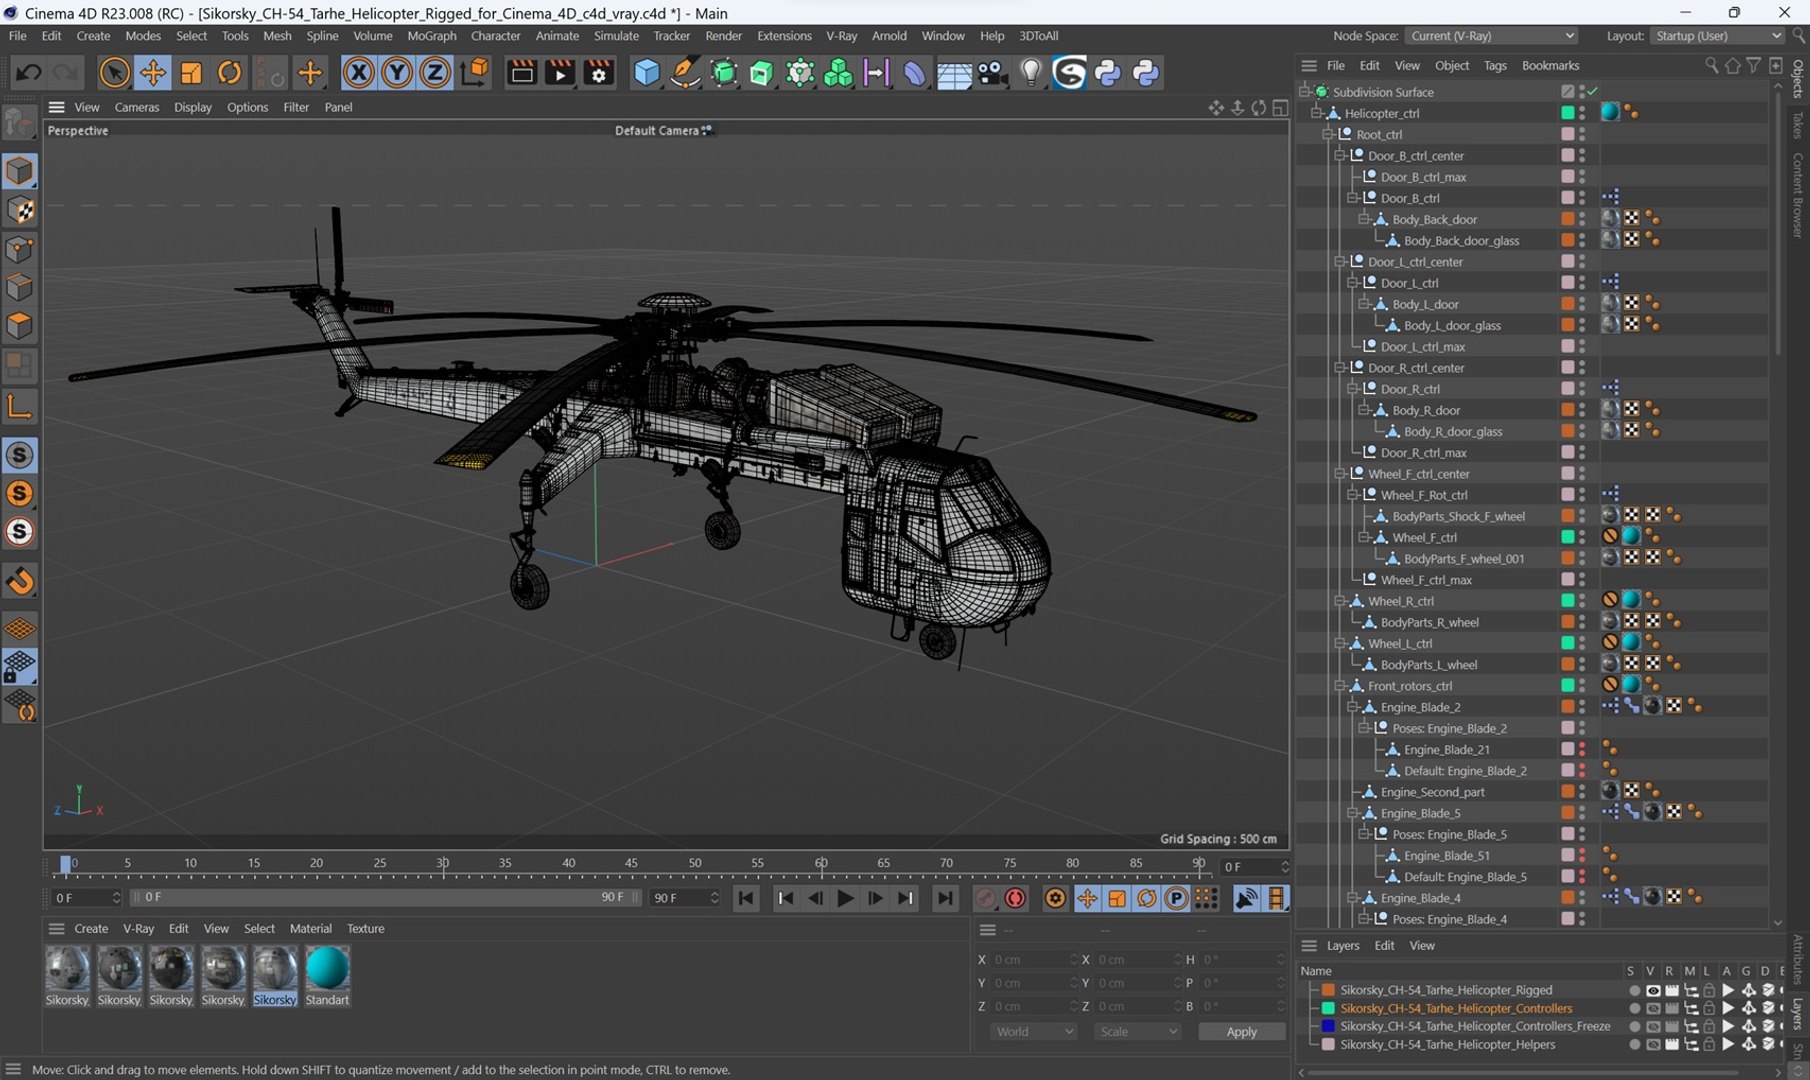Search Object Manager magnifier icon

tap(1711, 66)
